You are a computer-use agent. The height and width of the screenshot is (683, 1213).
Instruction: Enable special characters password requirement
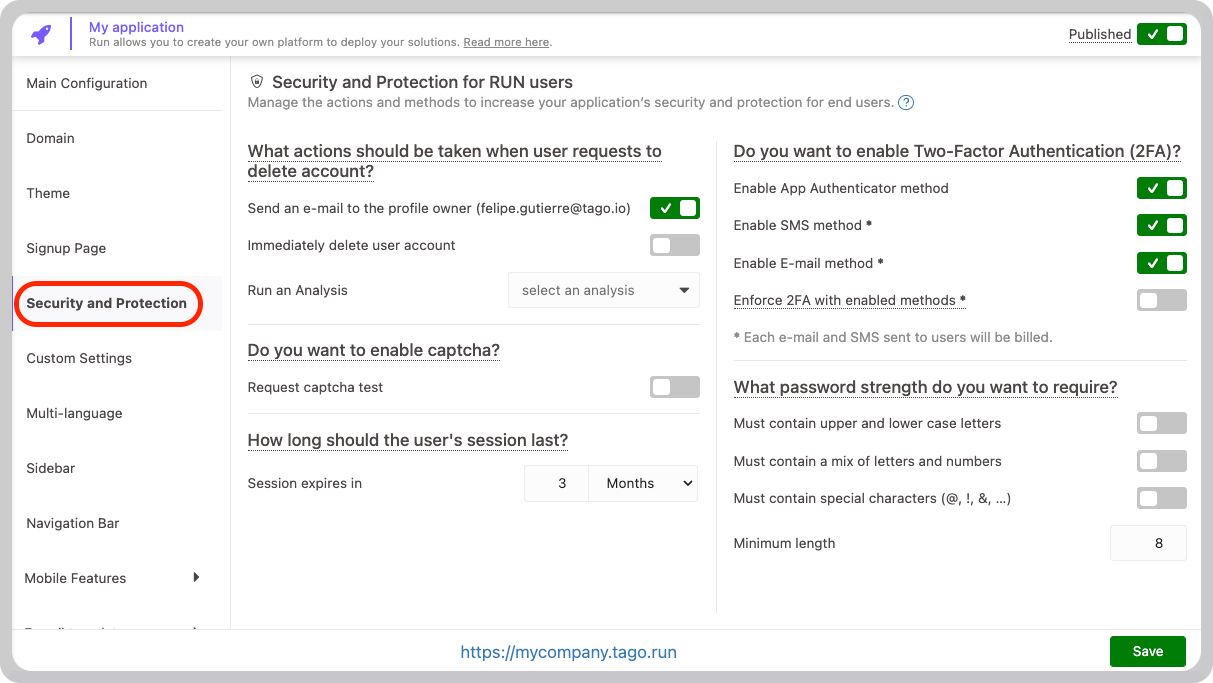click(x=1161, y=498)
